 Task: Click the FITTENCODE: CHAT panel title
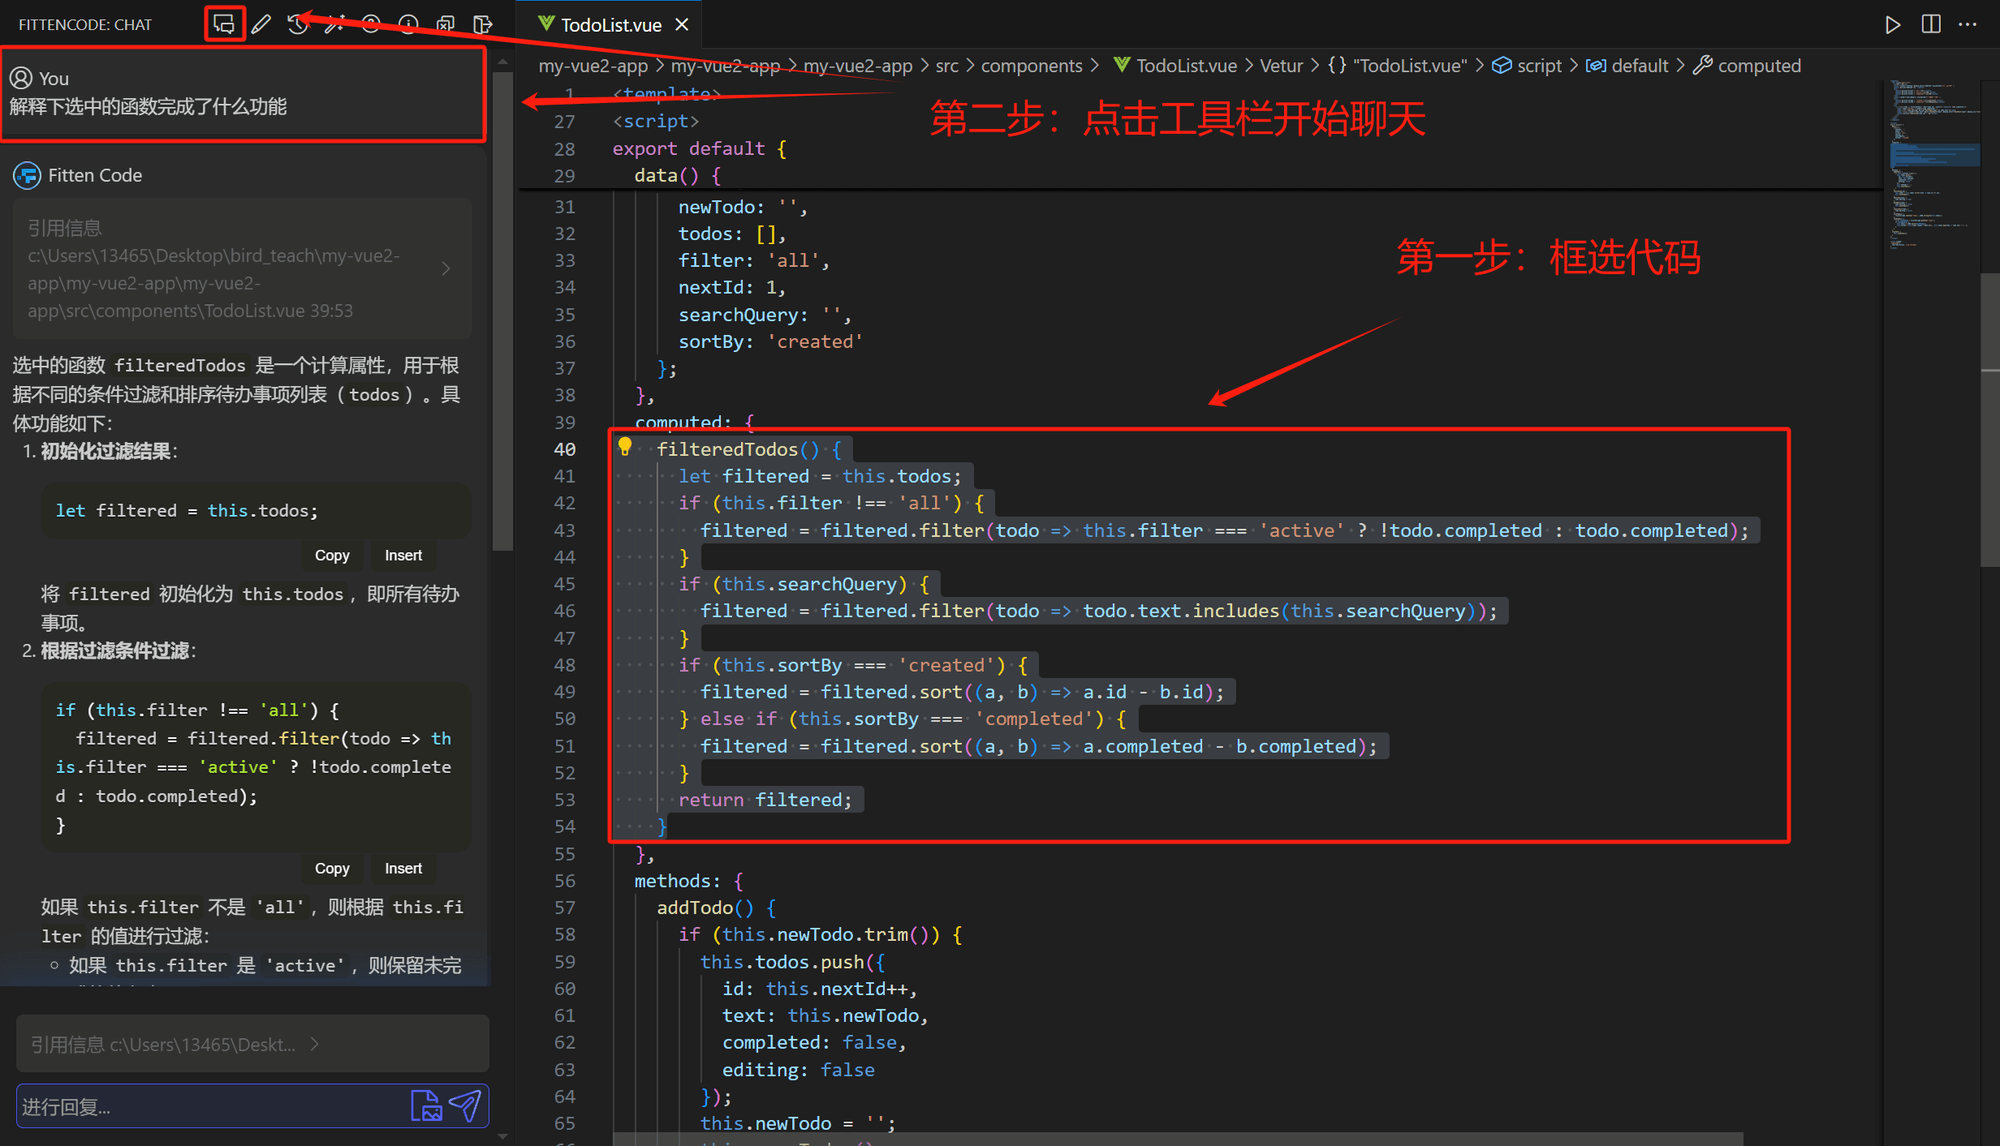point(85,24)
